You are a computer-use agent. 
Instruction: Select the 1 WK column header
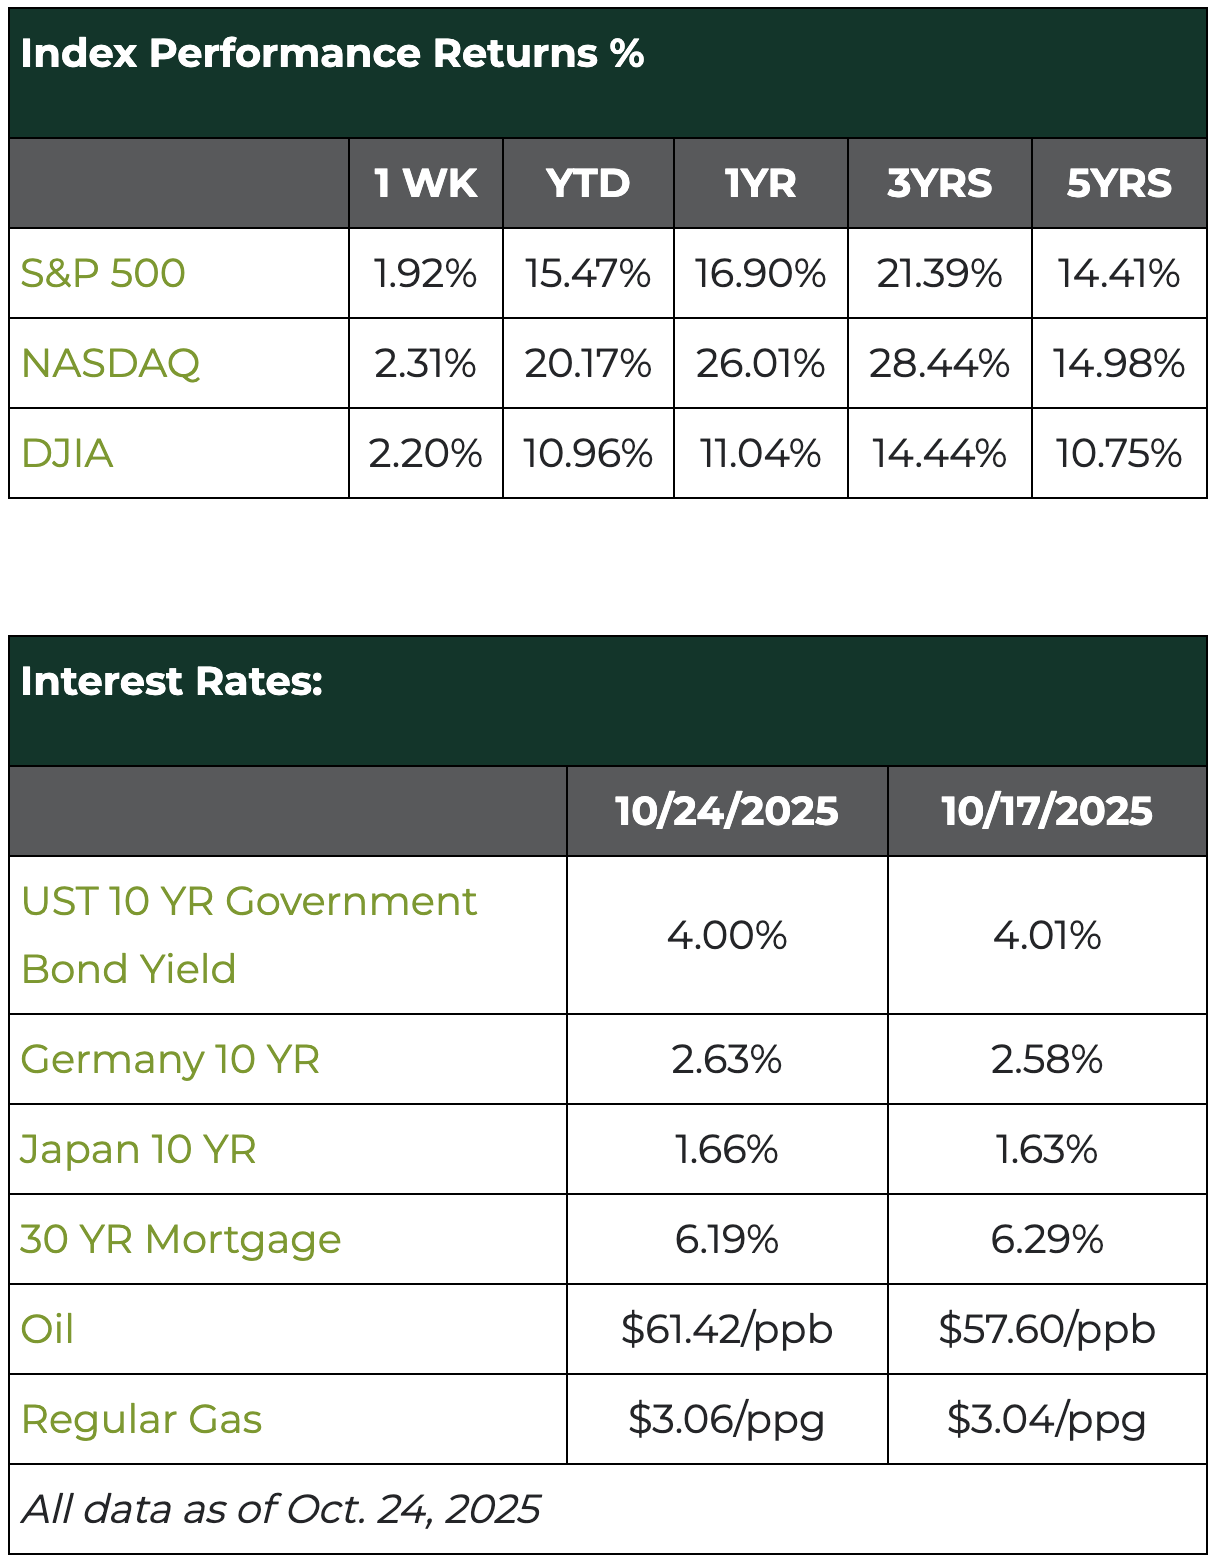426,184
